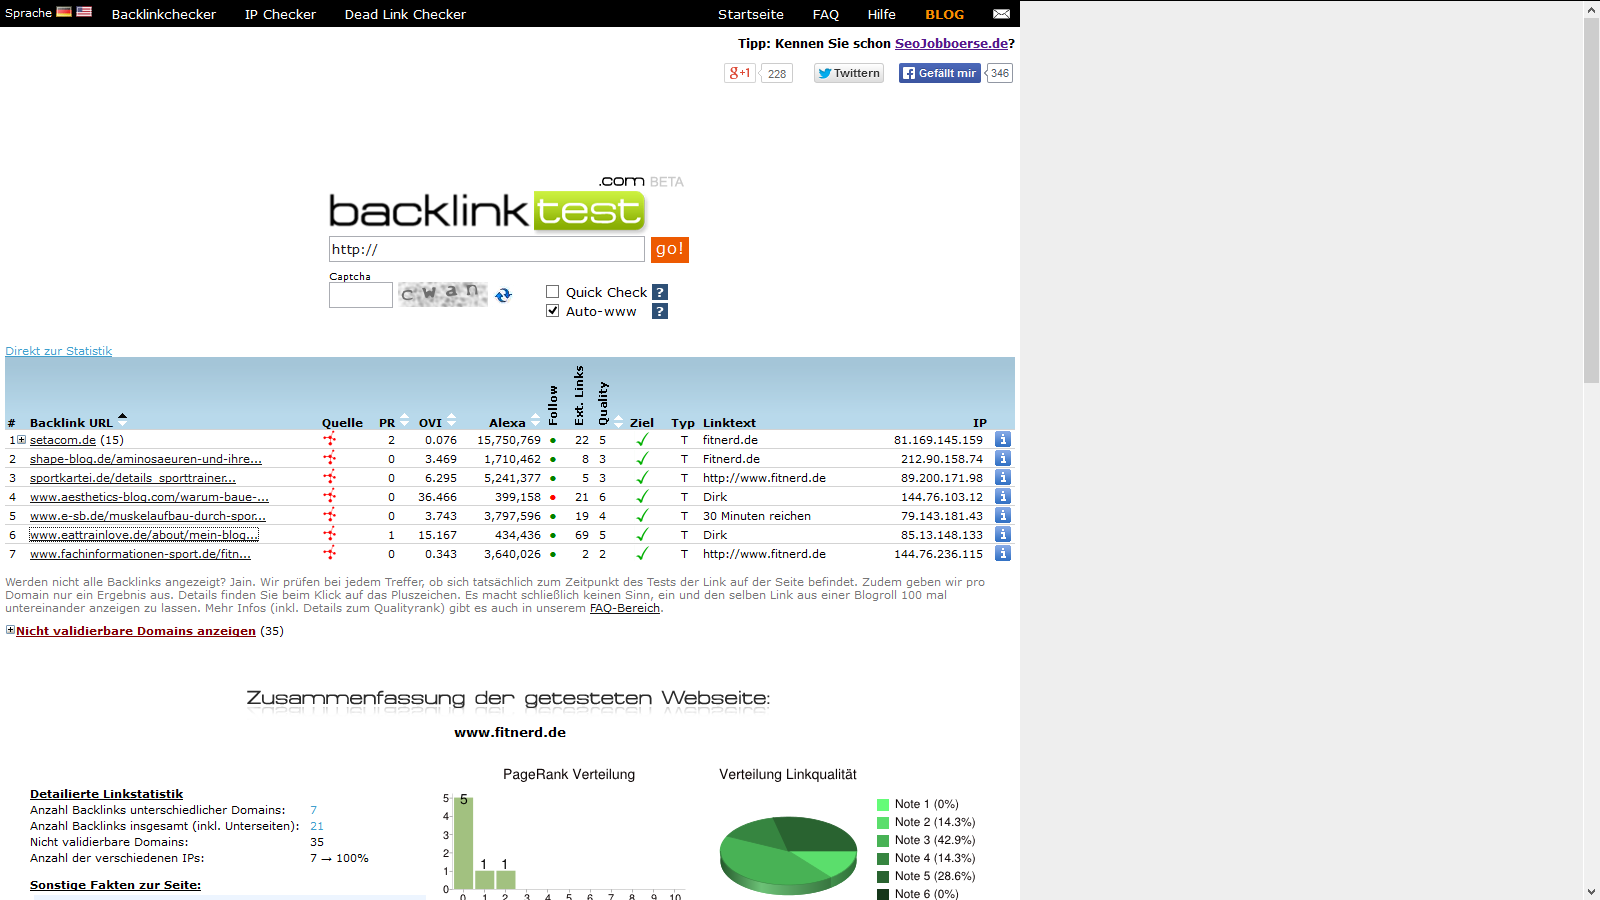
Task: Open the Detaillierte Linkstatistik heading link
Action: pos(107,794)
